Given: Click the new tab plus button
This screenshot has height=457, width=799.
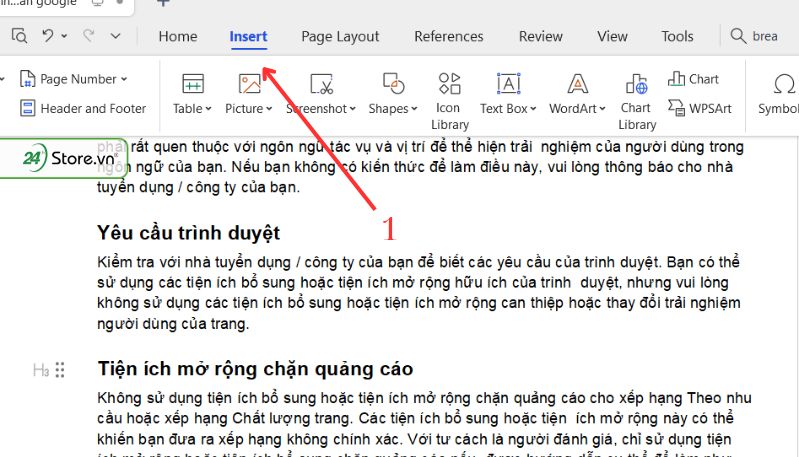Looking at the screenshot, I should click(x=163, y=3).
